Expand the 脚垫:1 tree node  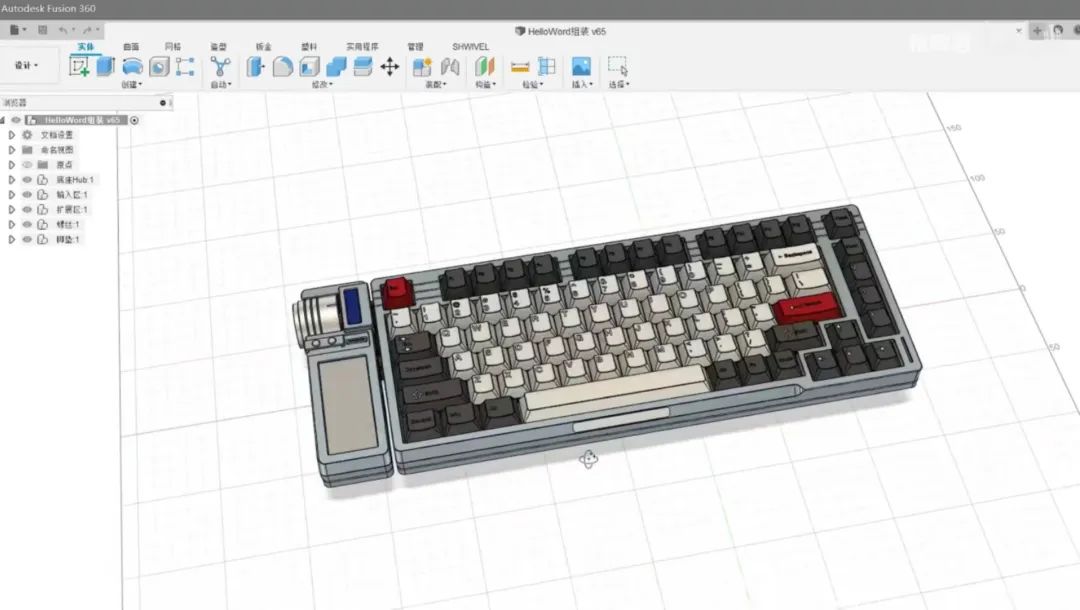tap(11, 240)
